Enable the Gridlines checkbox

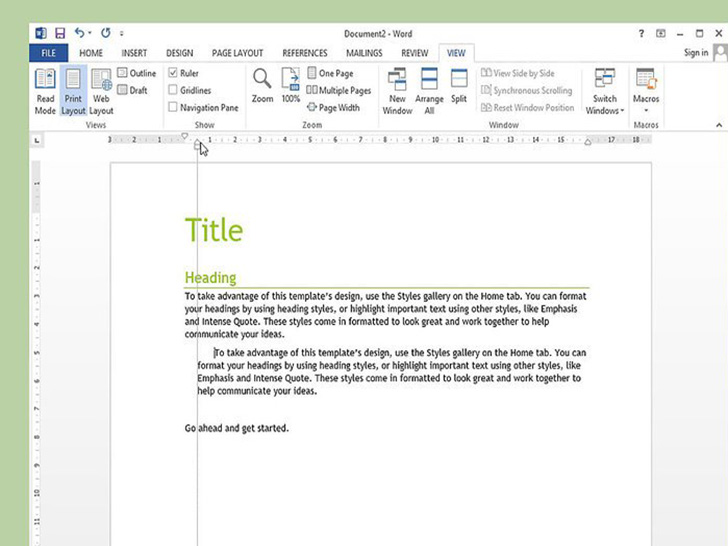173,90
